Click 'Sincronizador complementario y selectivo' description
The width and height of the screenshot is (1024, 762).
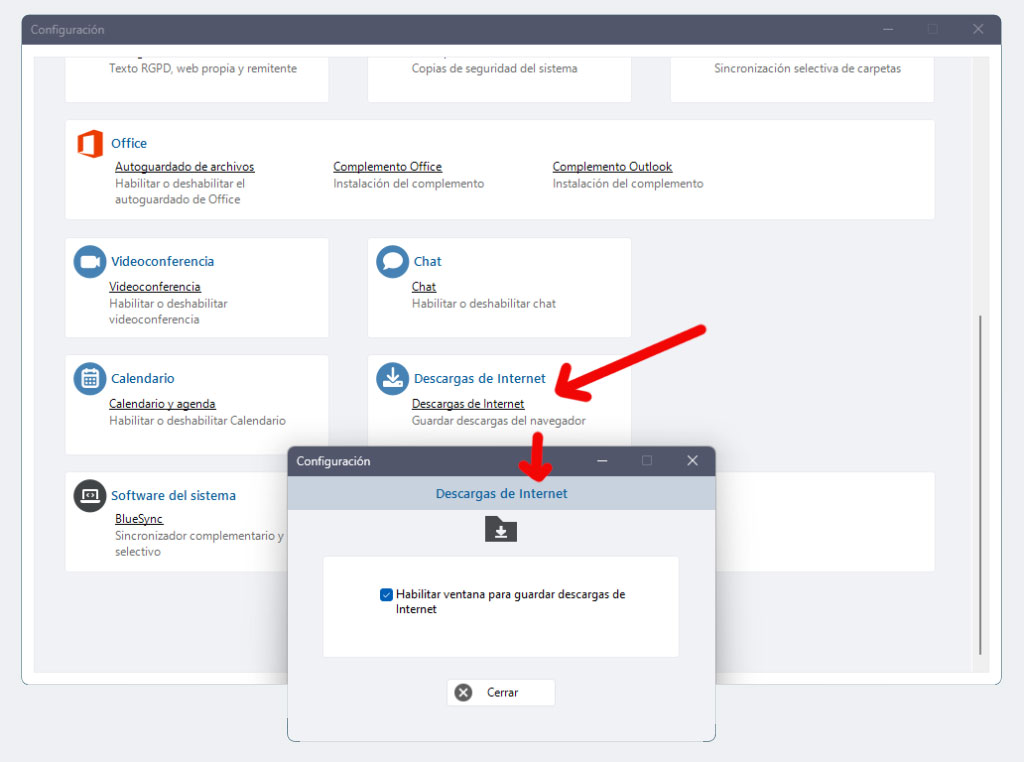pos(199,544)
